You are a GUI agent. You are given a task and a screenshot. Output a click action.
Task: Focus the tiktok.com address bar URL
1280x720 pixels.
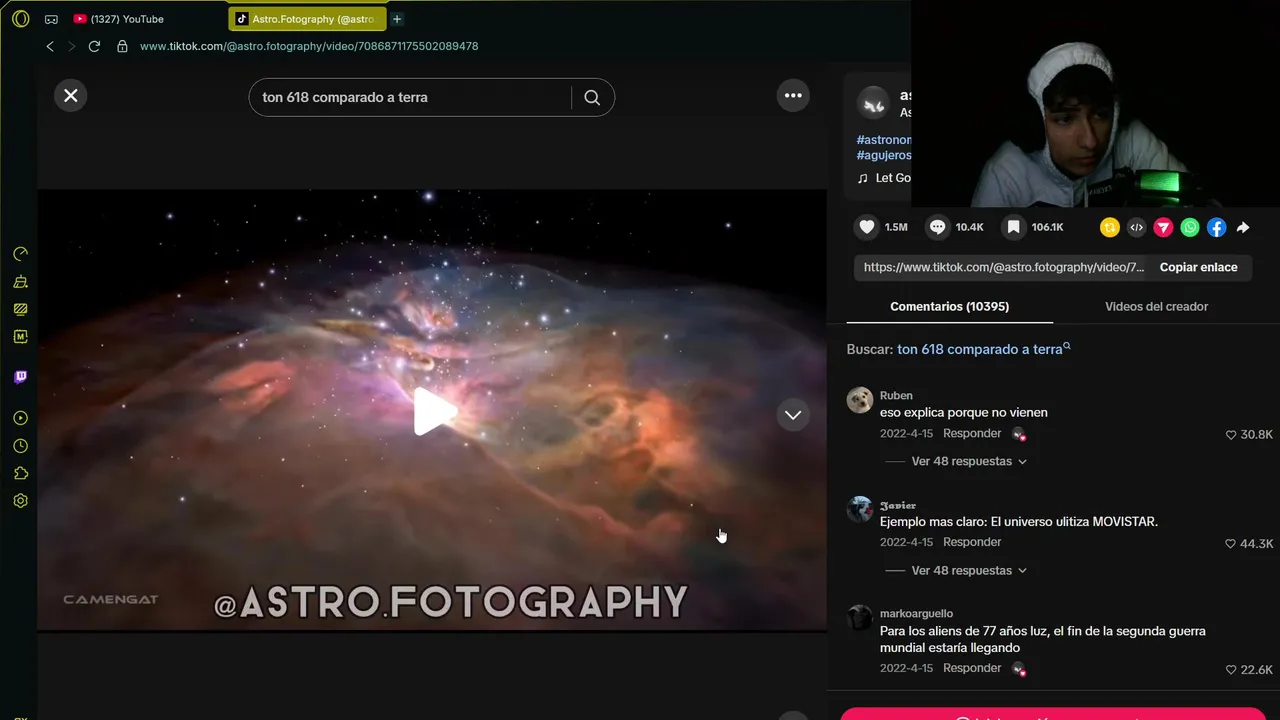[309, 46]
